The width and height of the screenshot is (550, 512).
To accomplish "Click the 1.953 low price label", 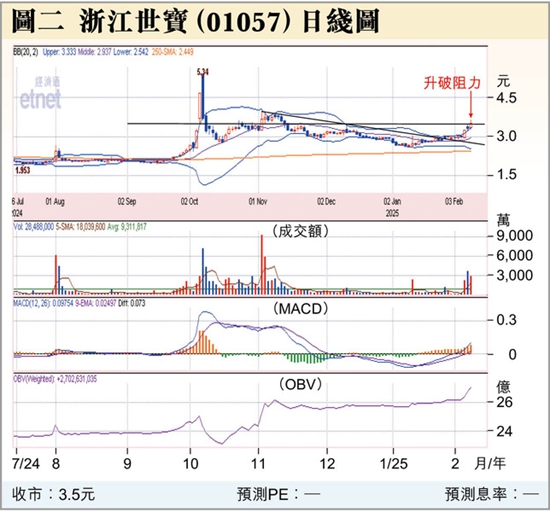I will coord(23,170).
